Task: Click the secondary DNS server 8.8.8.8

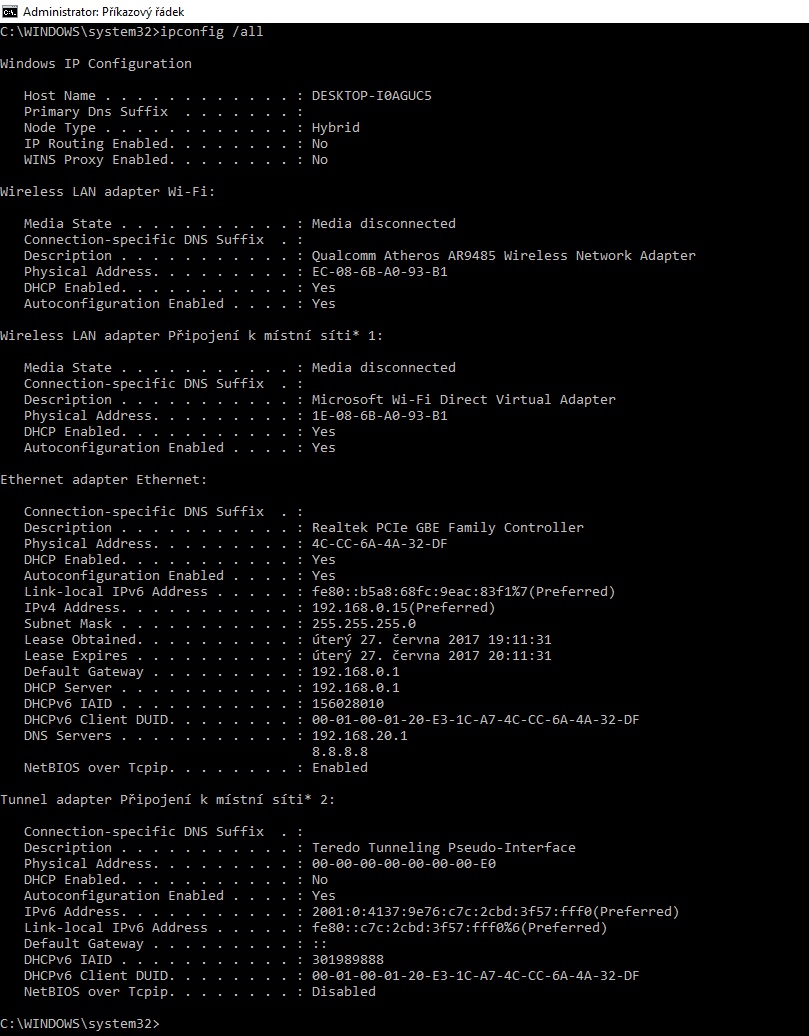Action: 339,752
